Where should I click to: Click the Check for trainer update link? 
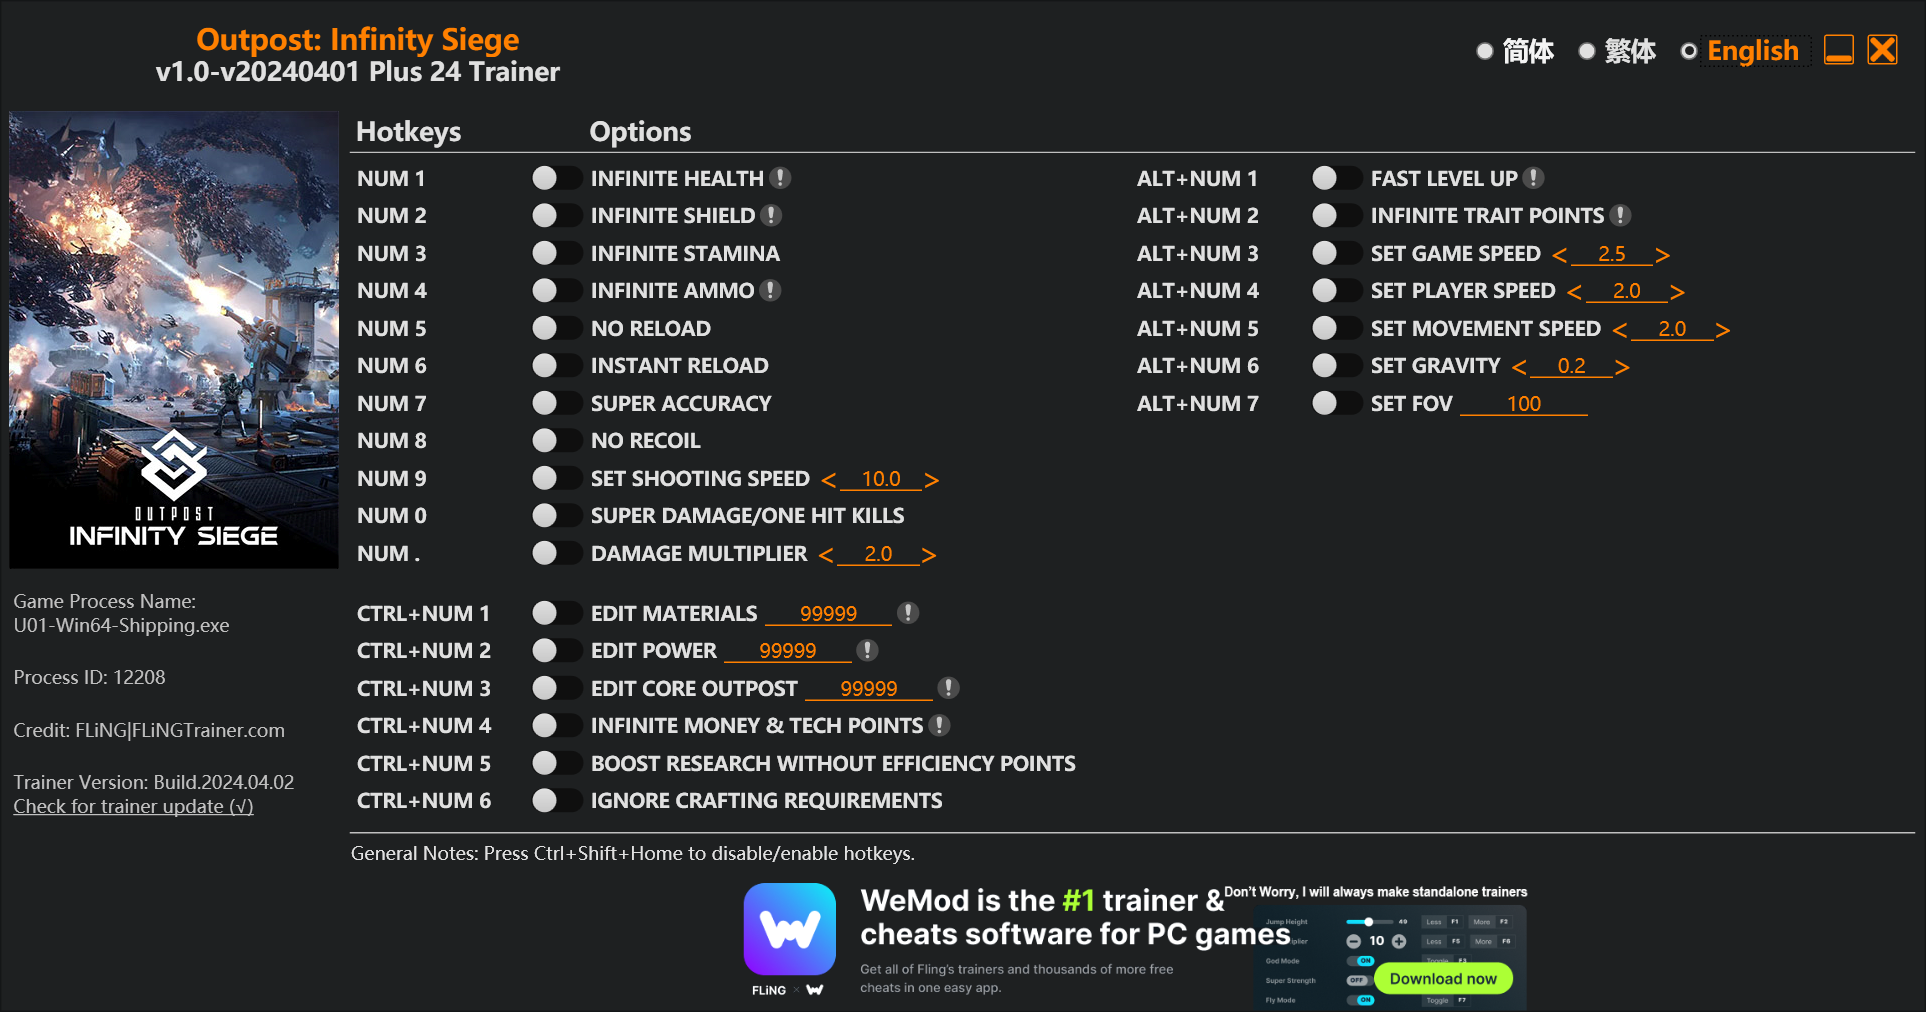(133, 806)
